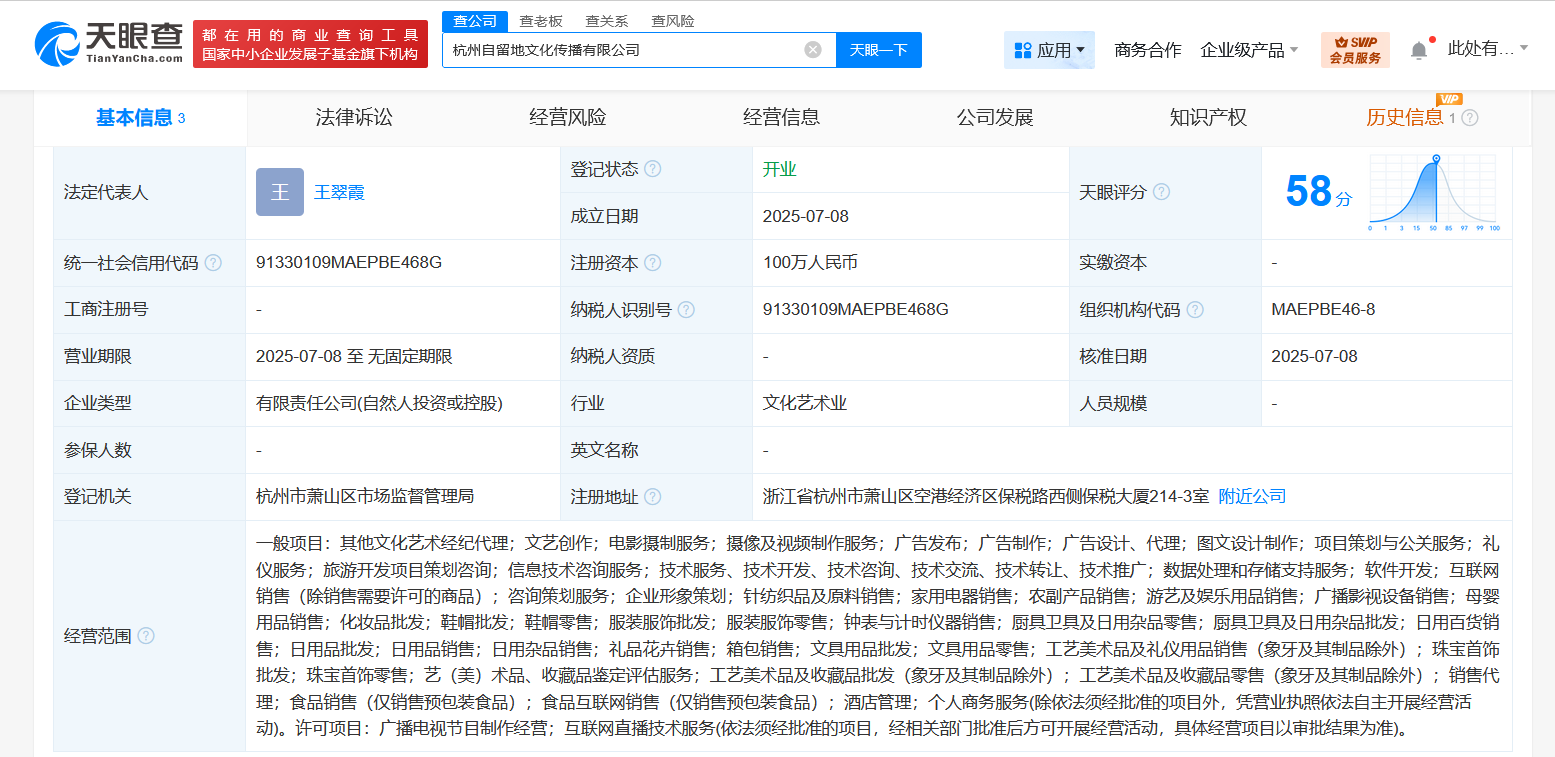Click the TianYanCha logo
Viewport: 1555px width, 757px height.
(x=109, y=44)
